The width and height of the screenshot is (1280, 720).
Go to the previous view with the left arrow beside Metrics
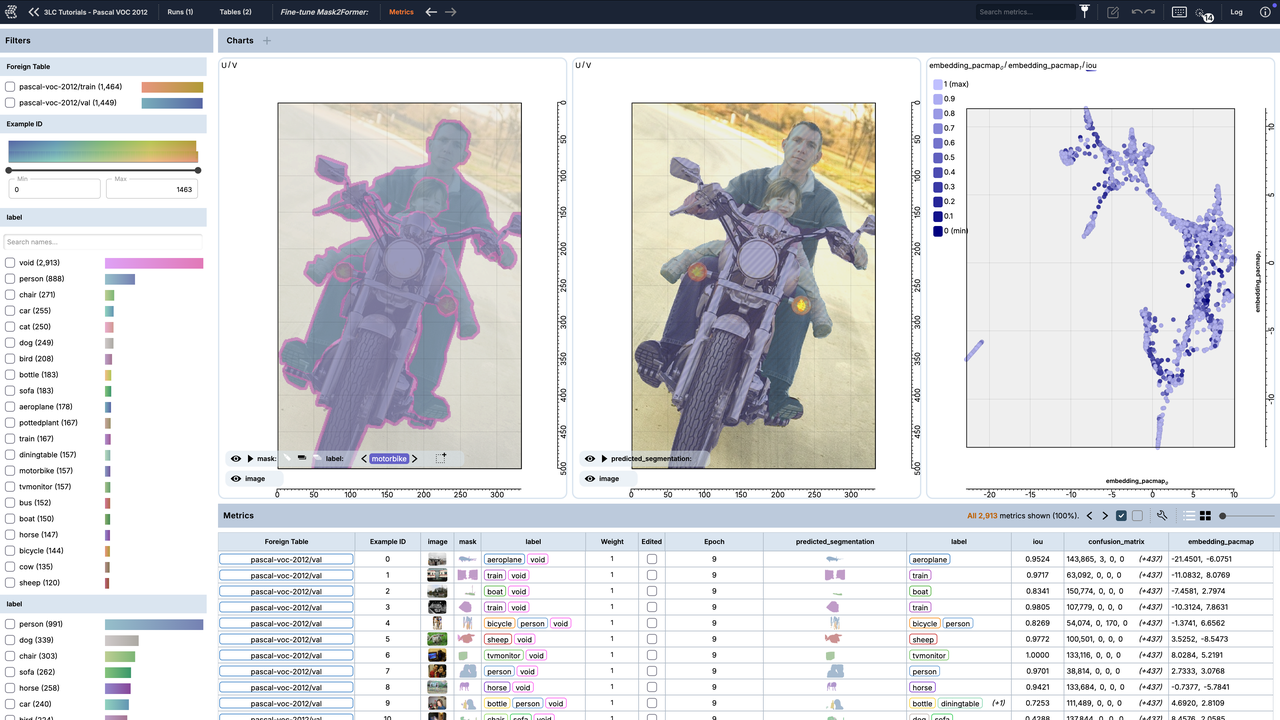[x=431, y=12]
